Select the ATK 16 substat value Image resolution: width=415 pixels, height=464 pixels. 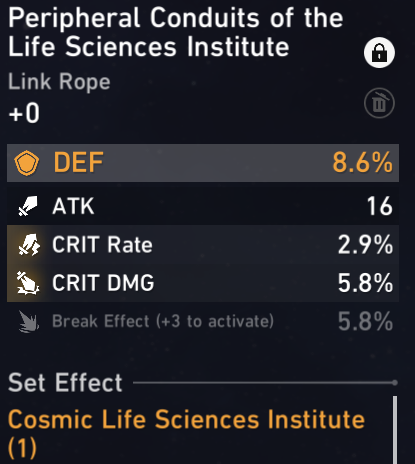(x=379, y=206)
